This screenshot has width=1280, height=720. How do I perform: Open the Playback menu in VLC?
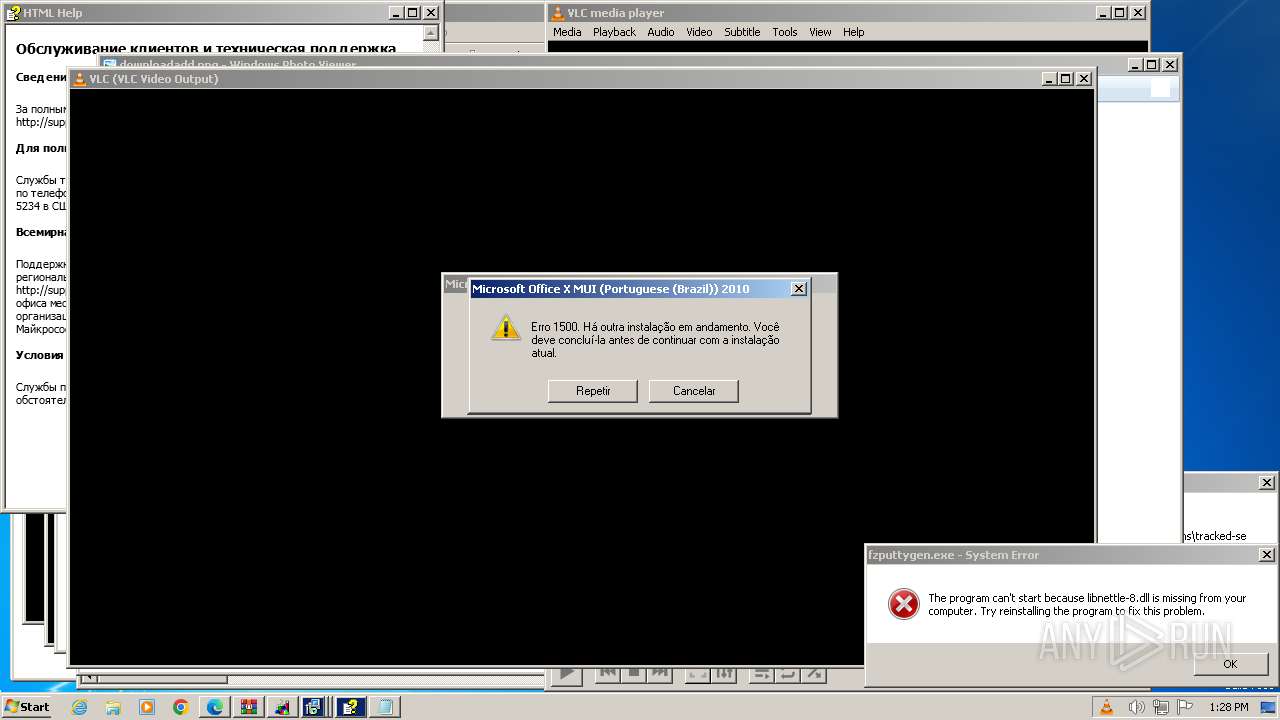point(614,32)
